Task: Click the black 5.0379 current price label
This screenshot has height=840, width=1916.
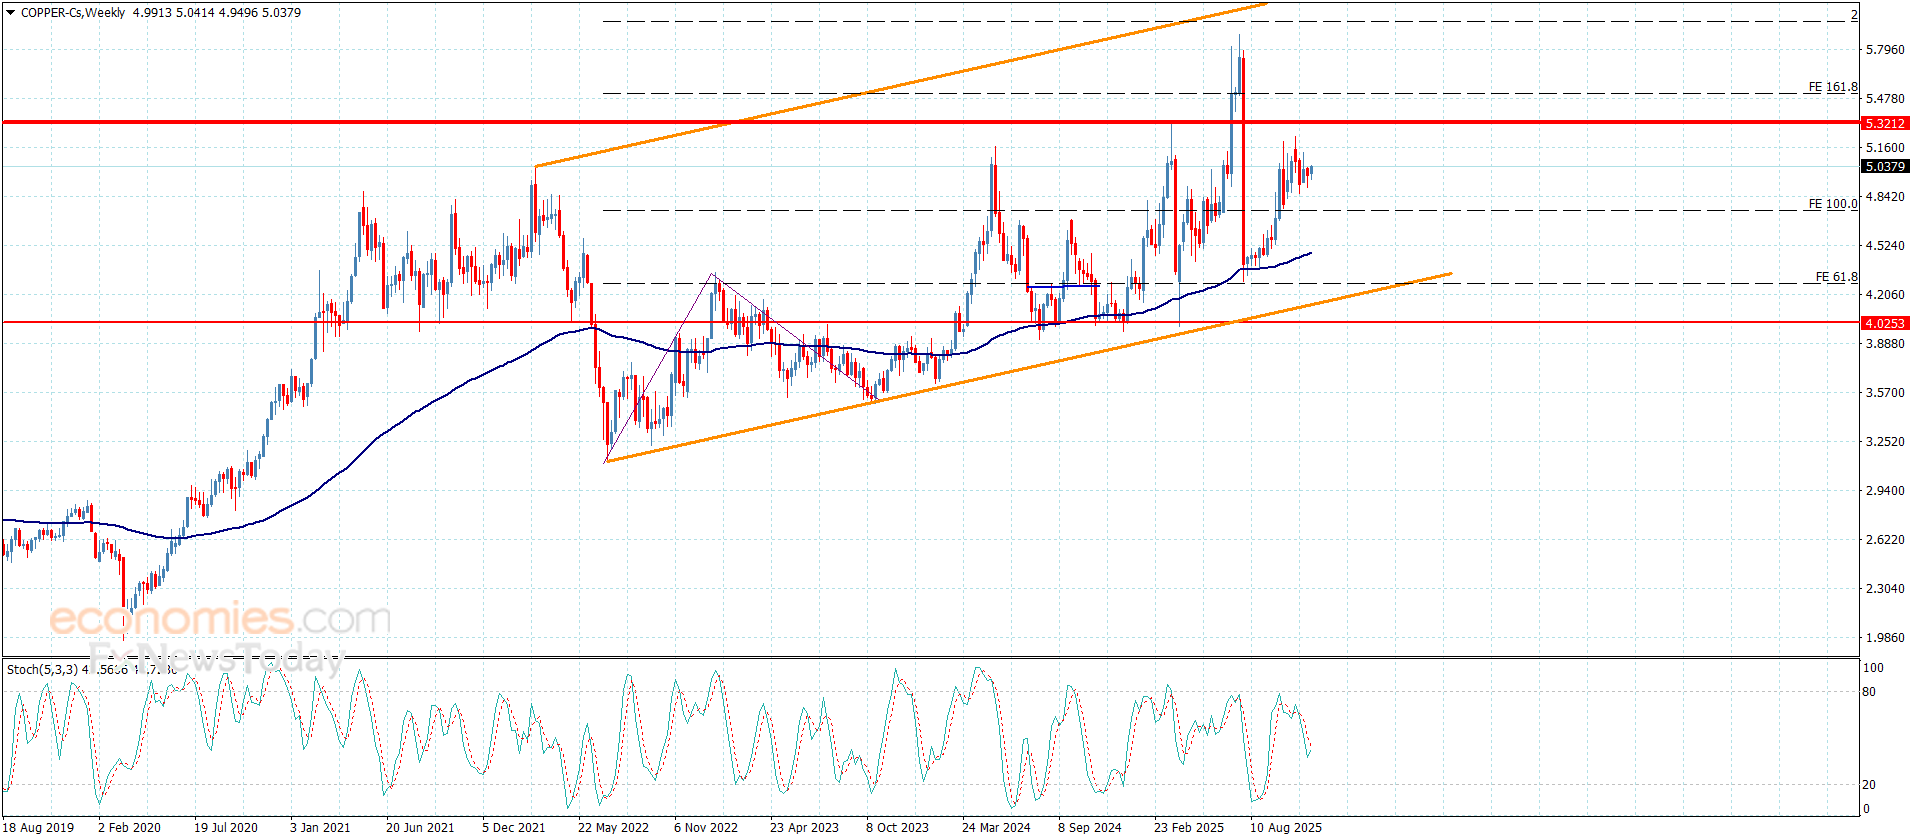Action: pos(1885,166)
